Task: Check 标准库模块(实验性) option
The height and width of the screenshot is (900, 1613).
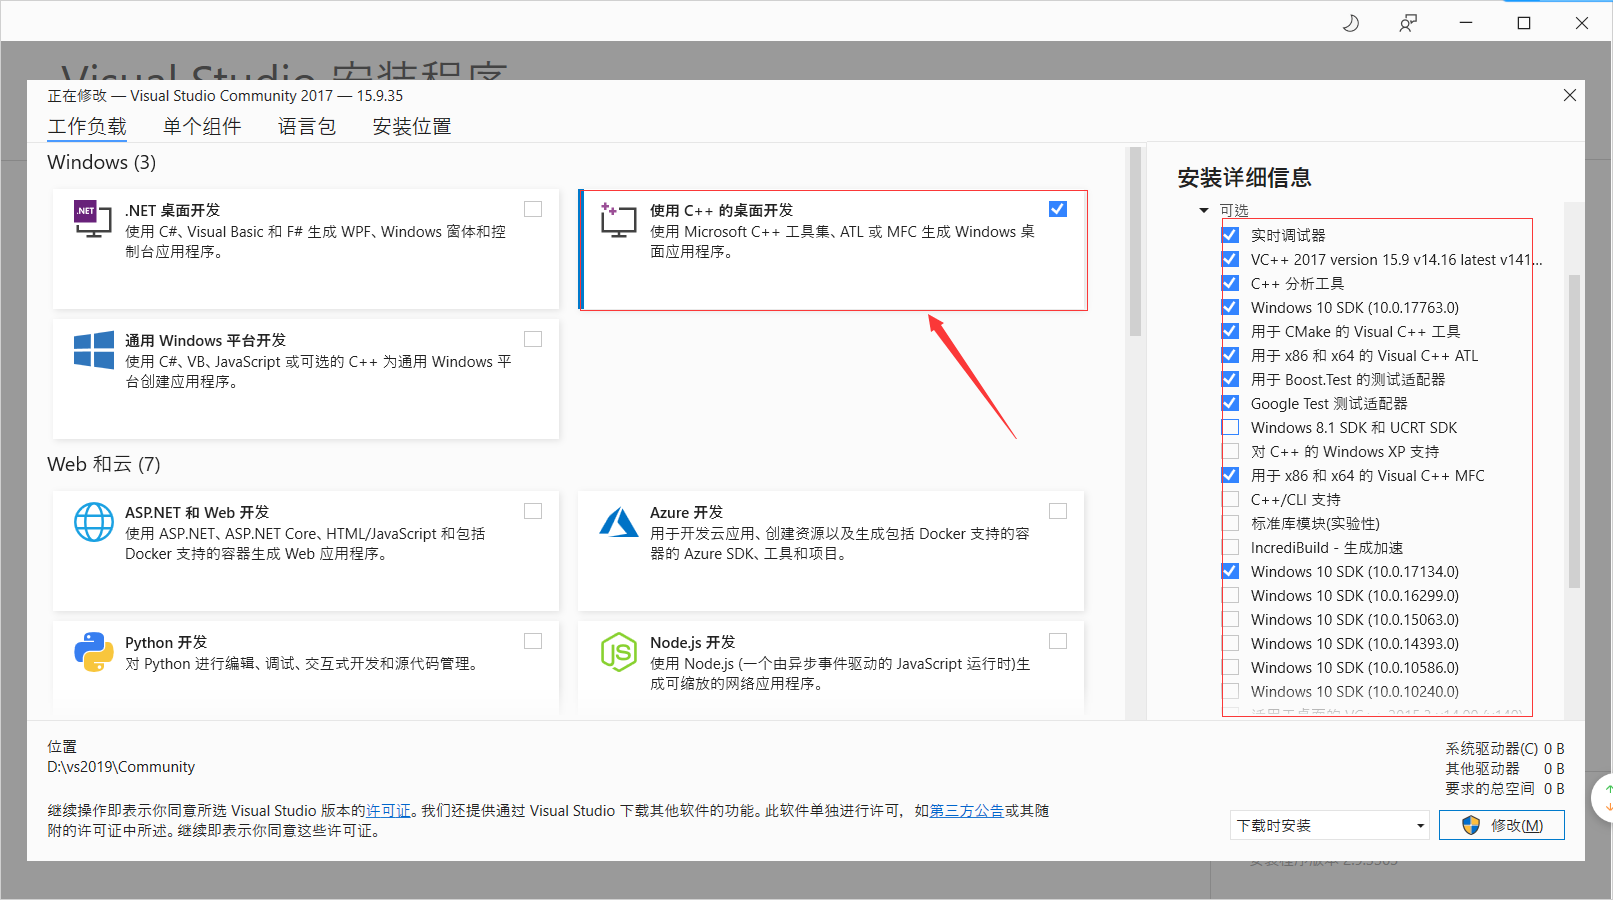Action: [x=1231, y=523]
